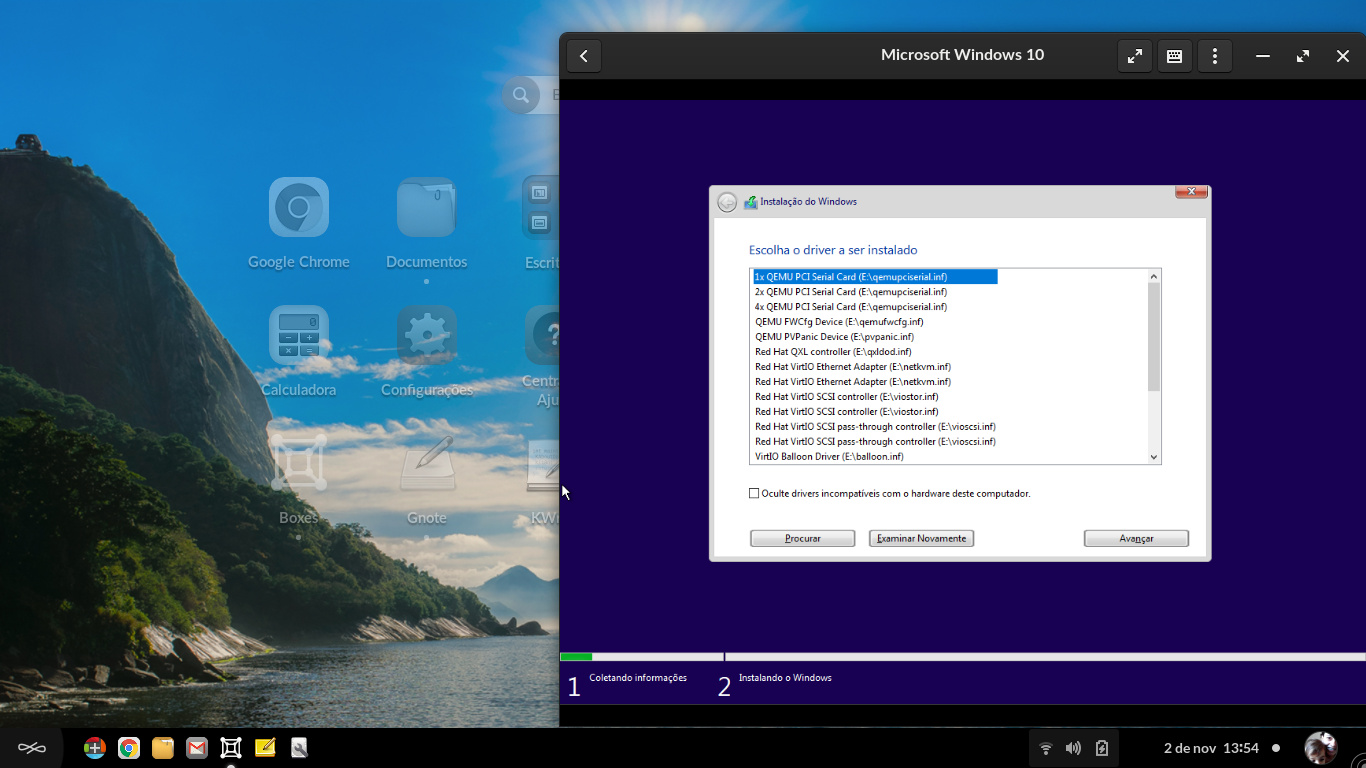Viewport: 1366px width, 768px height.
Task: Click the Windows setup icon beside dialog title
Action: click(x=750, y=202)
